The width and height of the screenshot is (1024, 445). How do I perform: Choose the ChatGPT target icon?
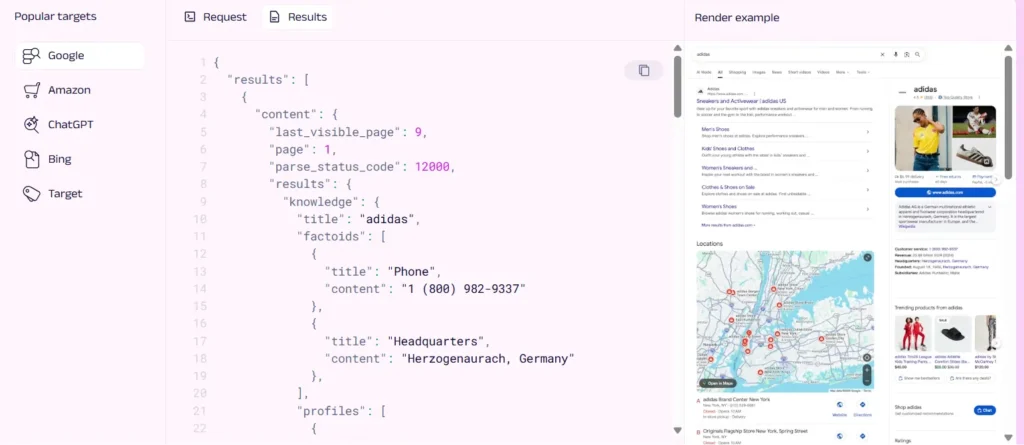31,125
